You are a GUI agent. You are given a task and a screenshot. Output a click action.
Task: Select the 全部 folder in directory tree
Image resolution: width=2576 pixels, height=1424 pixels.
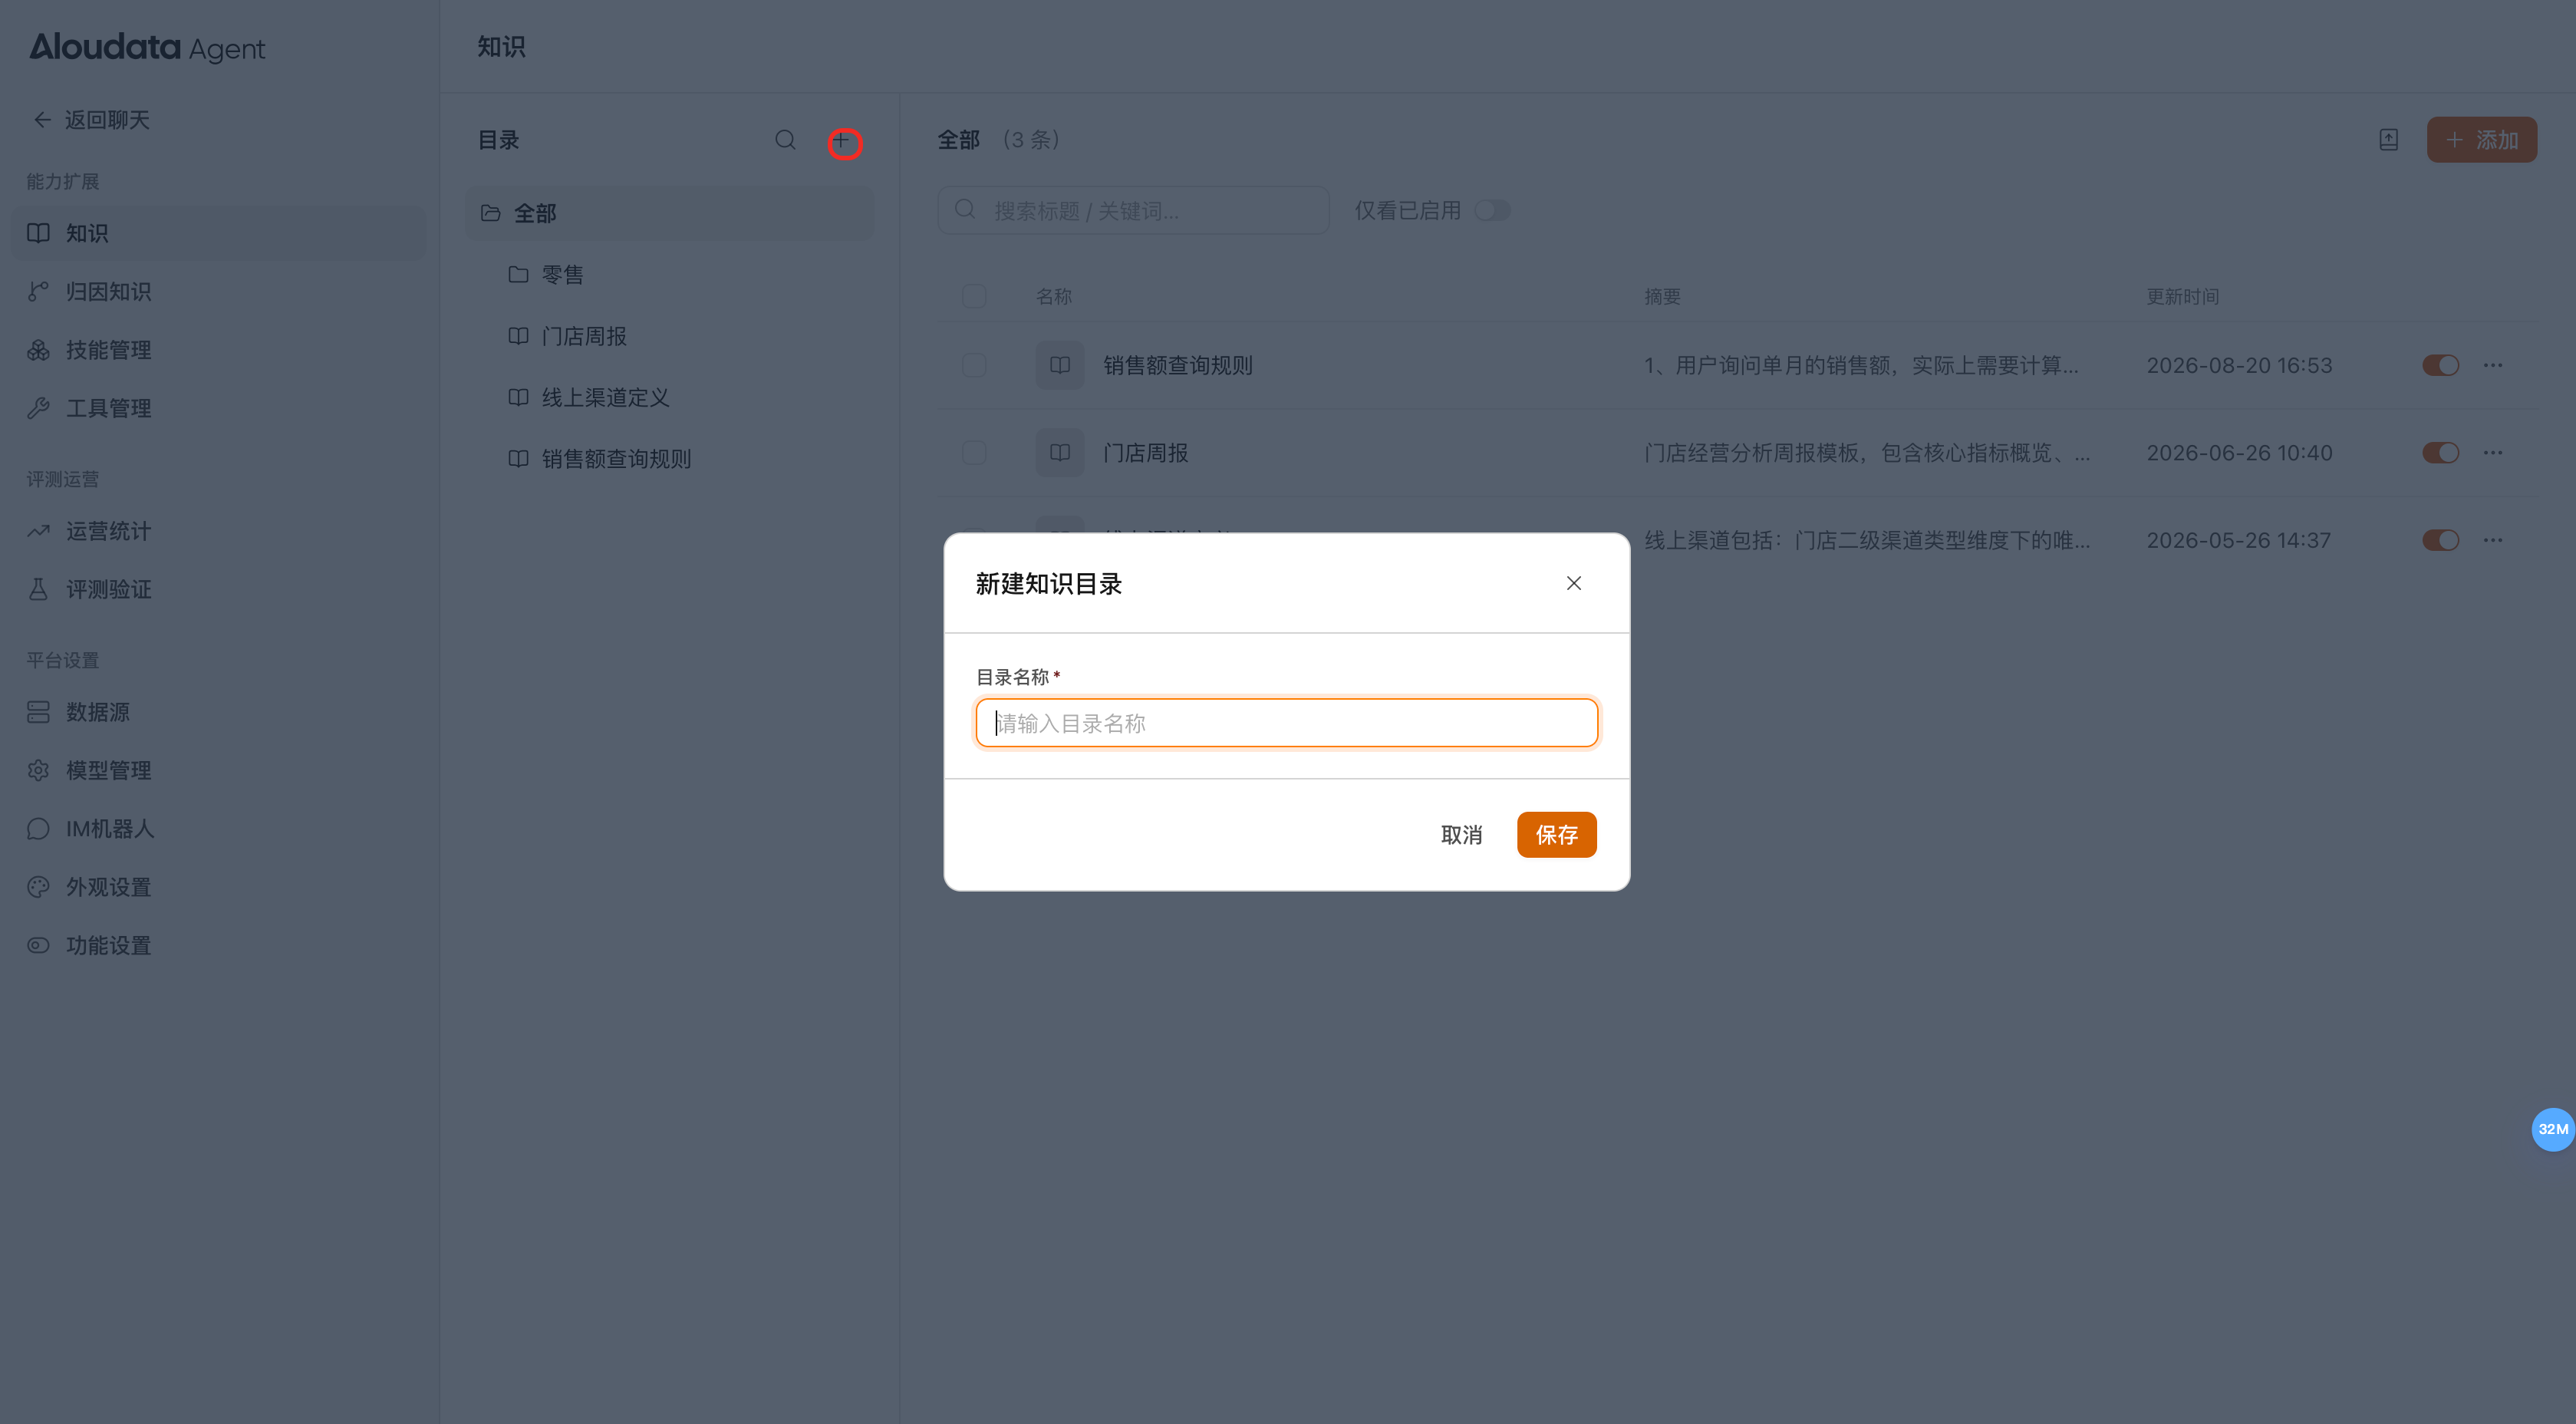[669, 213]
